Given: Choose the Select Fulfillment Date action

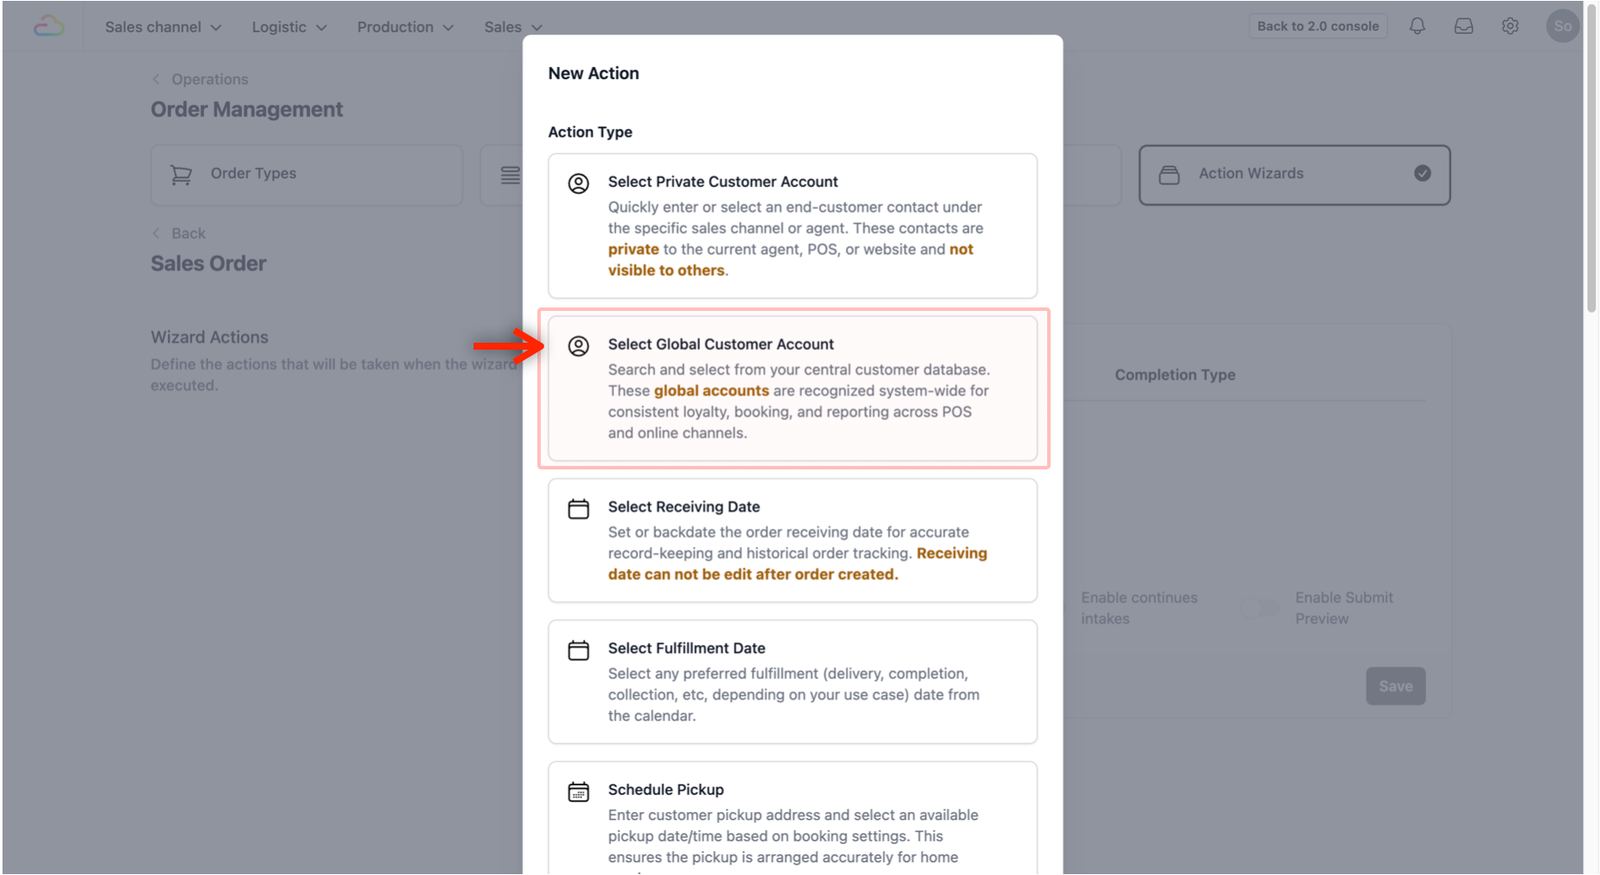Looking at the screenshot, I should pyautogui.click(x=792, y=682).
